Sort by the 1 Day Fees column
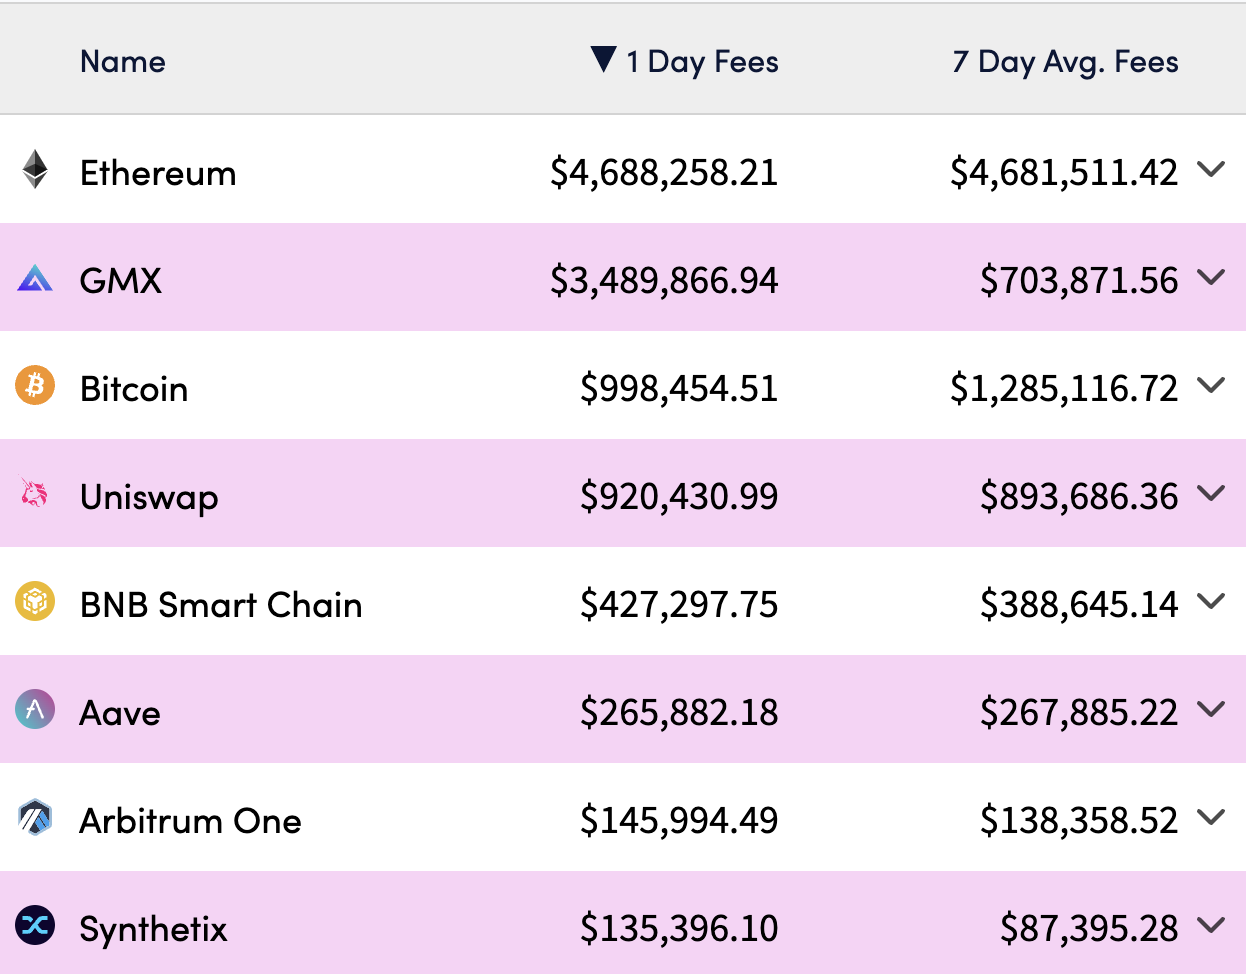The image size is (1246, 974). (702, 62)
